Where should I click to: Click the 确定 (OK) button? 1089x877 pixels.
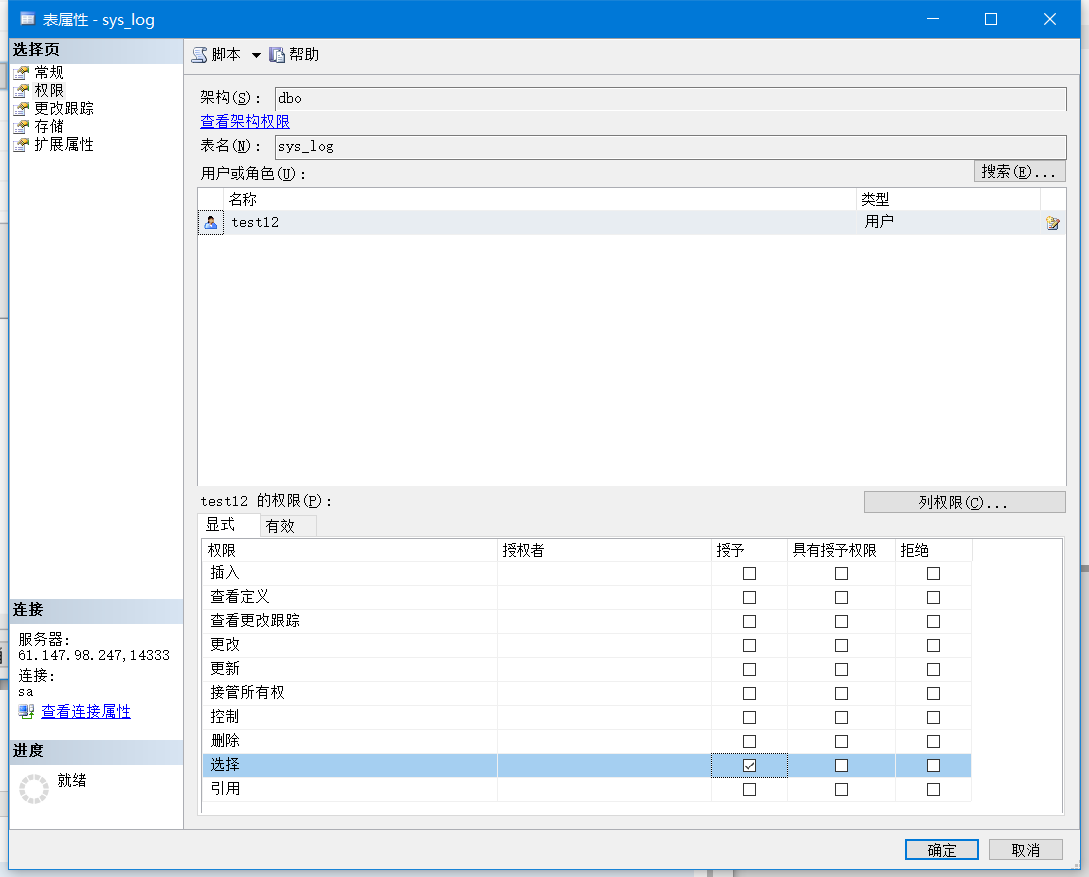pyautogui.click(x=942, y=850)
